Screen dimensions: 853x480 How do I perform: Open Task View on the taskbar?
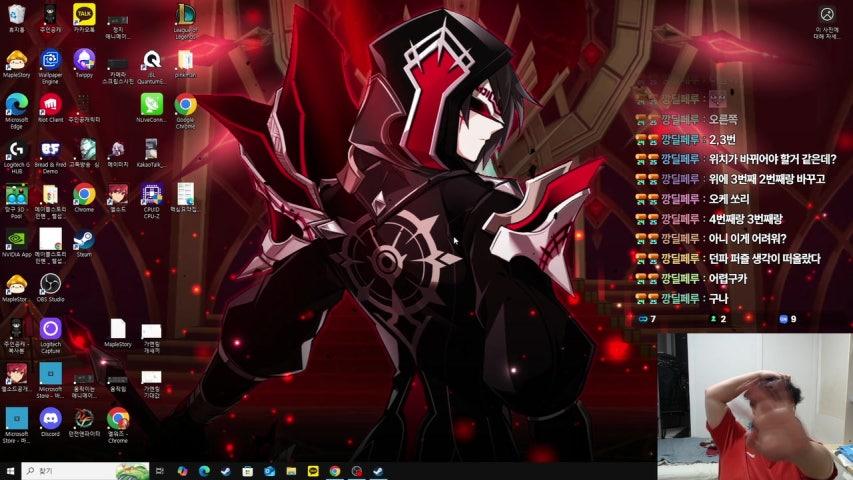click(x=160, y=471)
